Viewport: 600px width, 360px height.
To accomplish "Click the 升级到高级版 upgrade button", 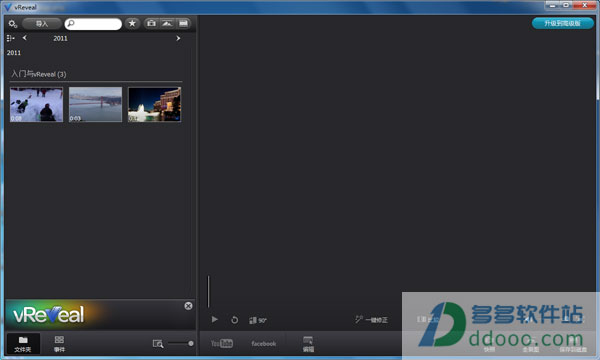I will point(562,23).
